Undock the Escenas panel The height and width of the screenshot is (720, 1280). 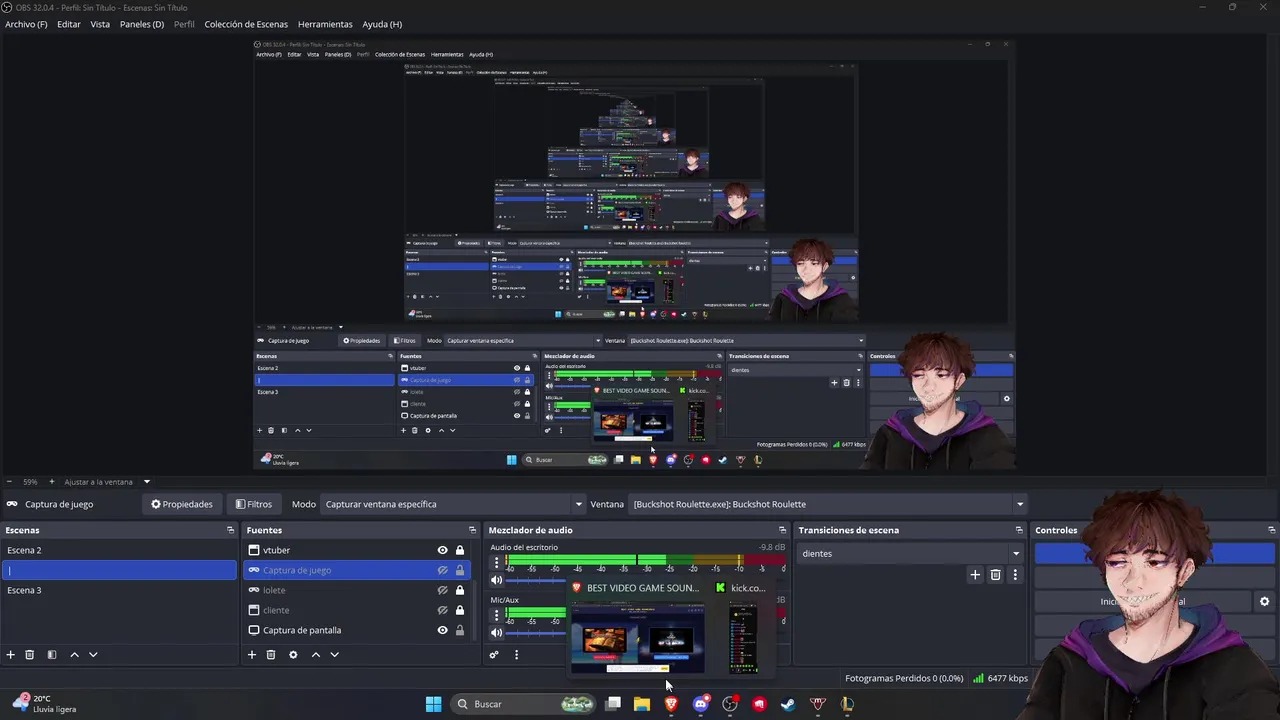[230, 530]
